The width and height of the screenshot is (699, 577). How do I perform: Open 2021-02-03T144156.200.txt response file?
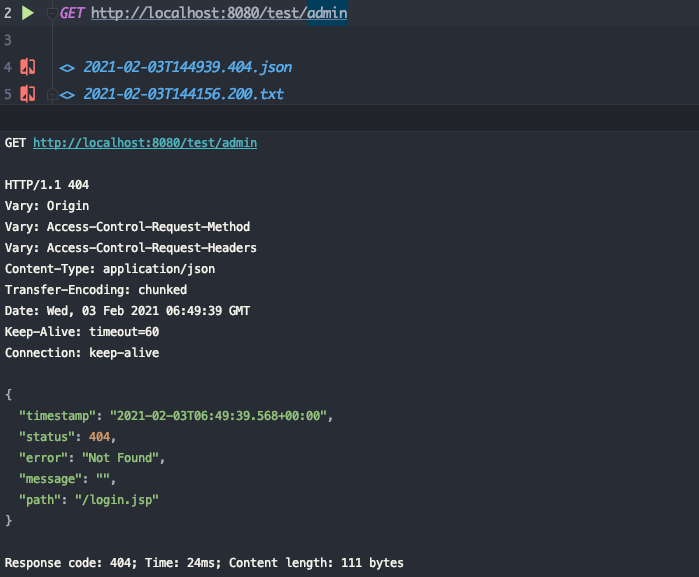tap(184, 94)
